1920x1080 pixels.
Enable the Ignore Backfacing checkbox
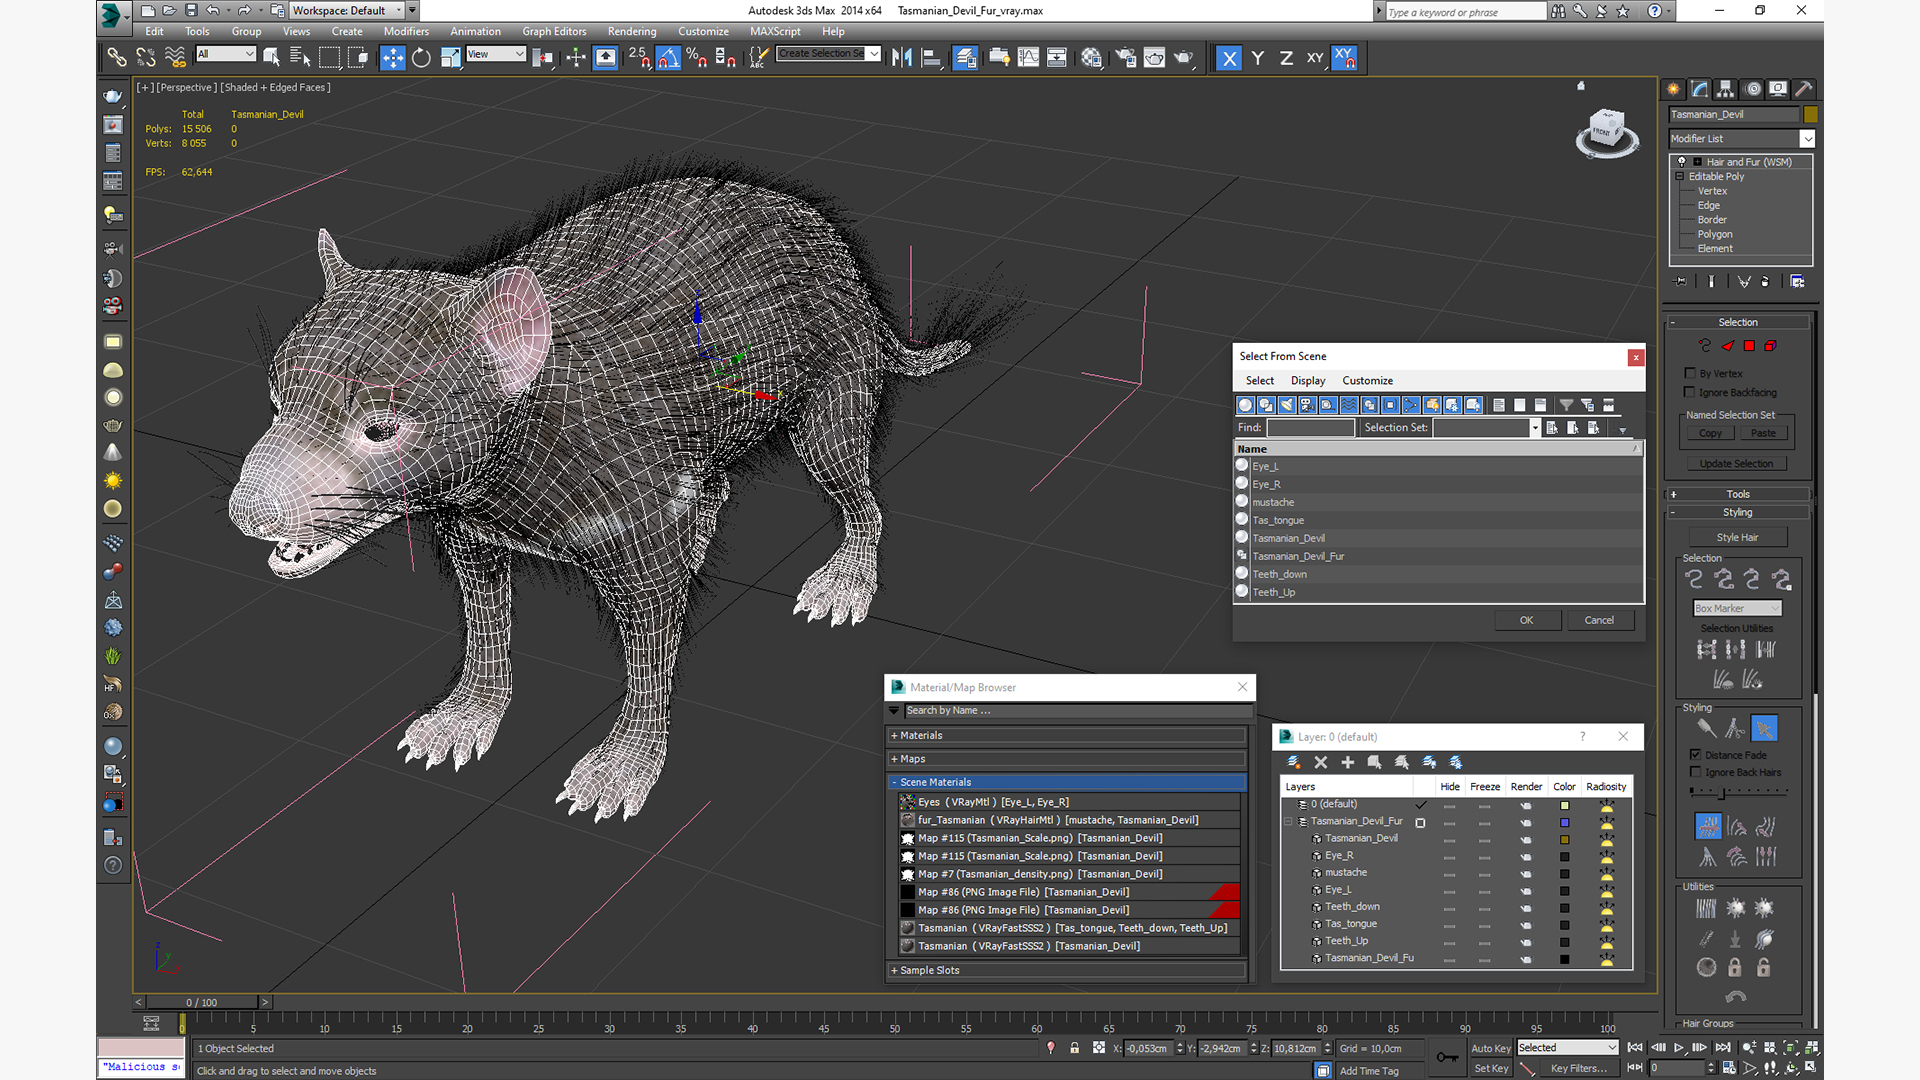[x=1690, y=392]
